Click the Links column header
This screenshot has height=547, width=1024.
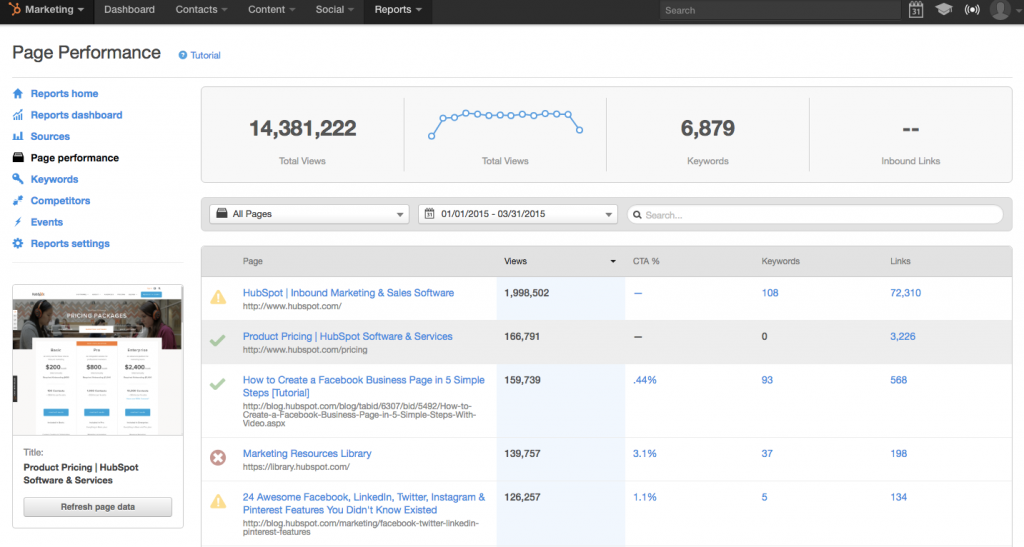coord(900,261)
